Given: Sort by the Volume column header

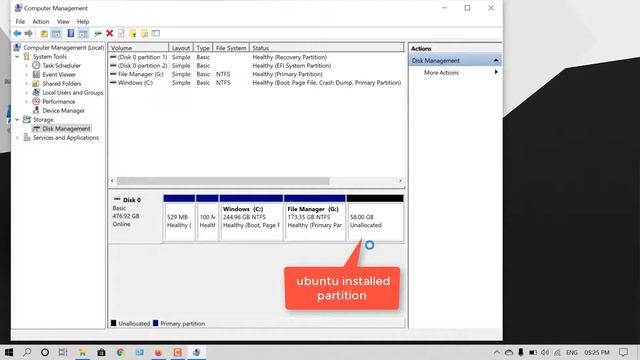Looking at the screenshot, I should (x=138, y=48).
